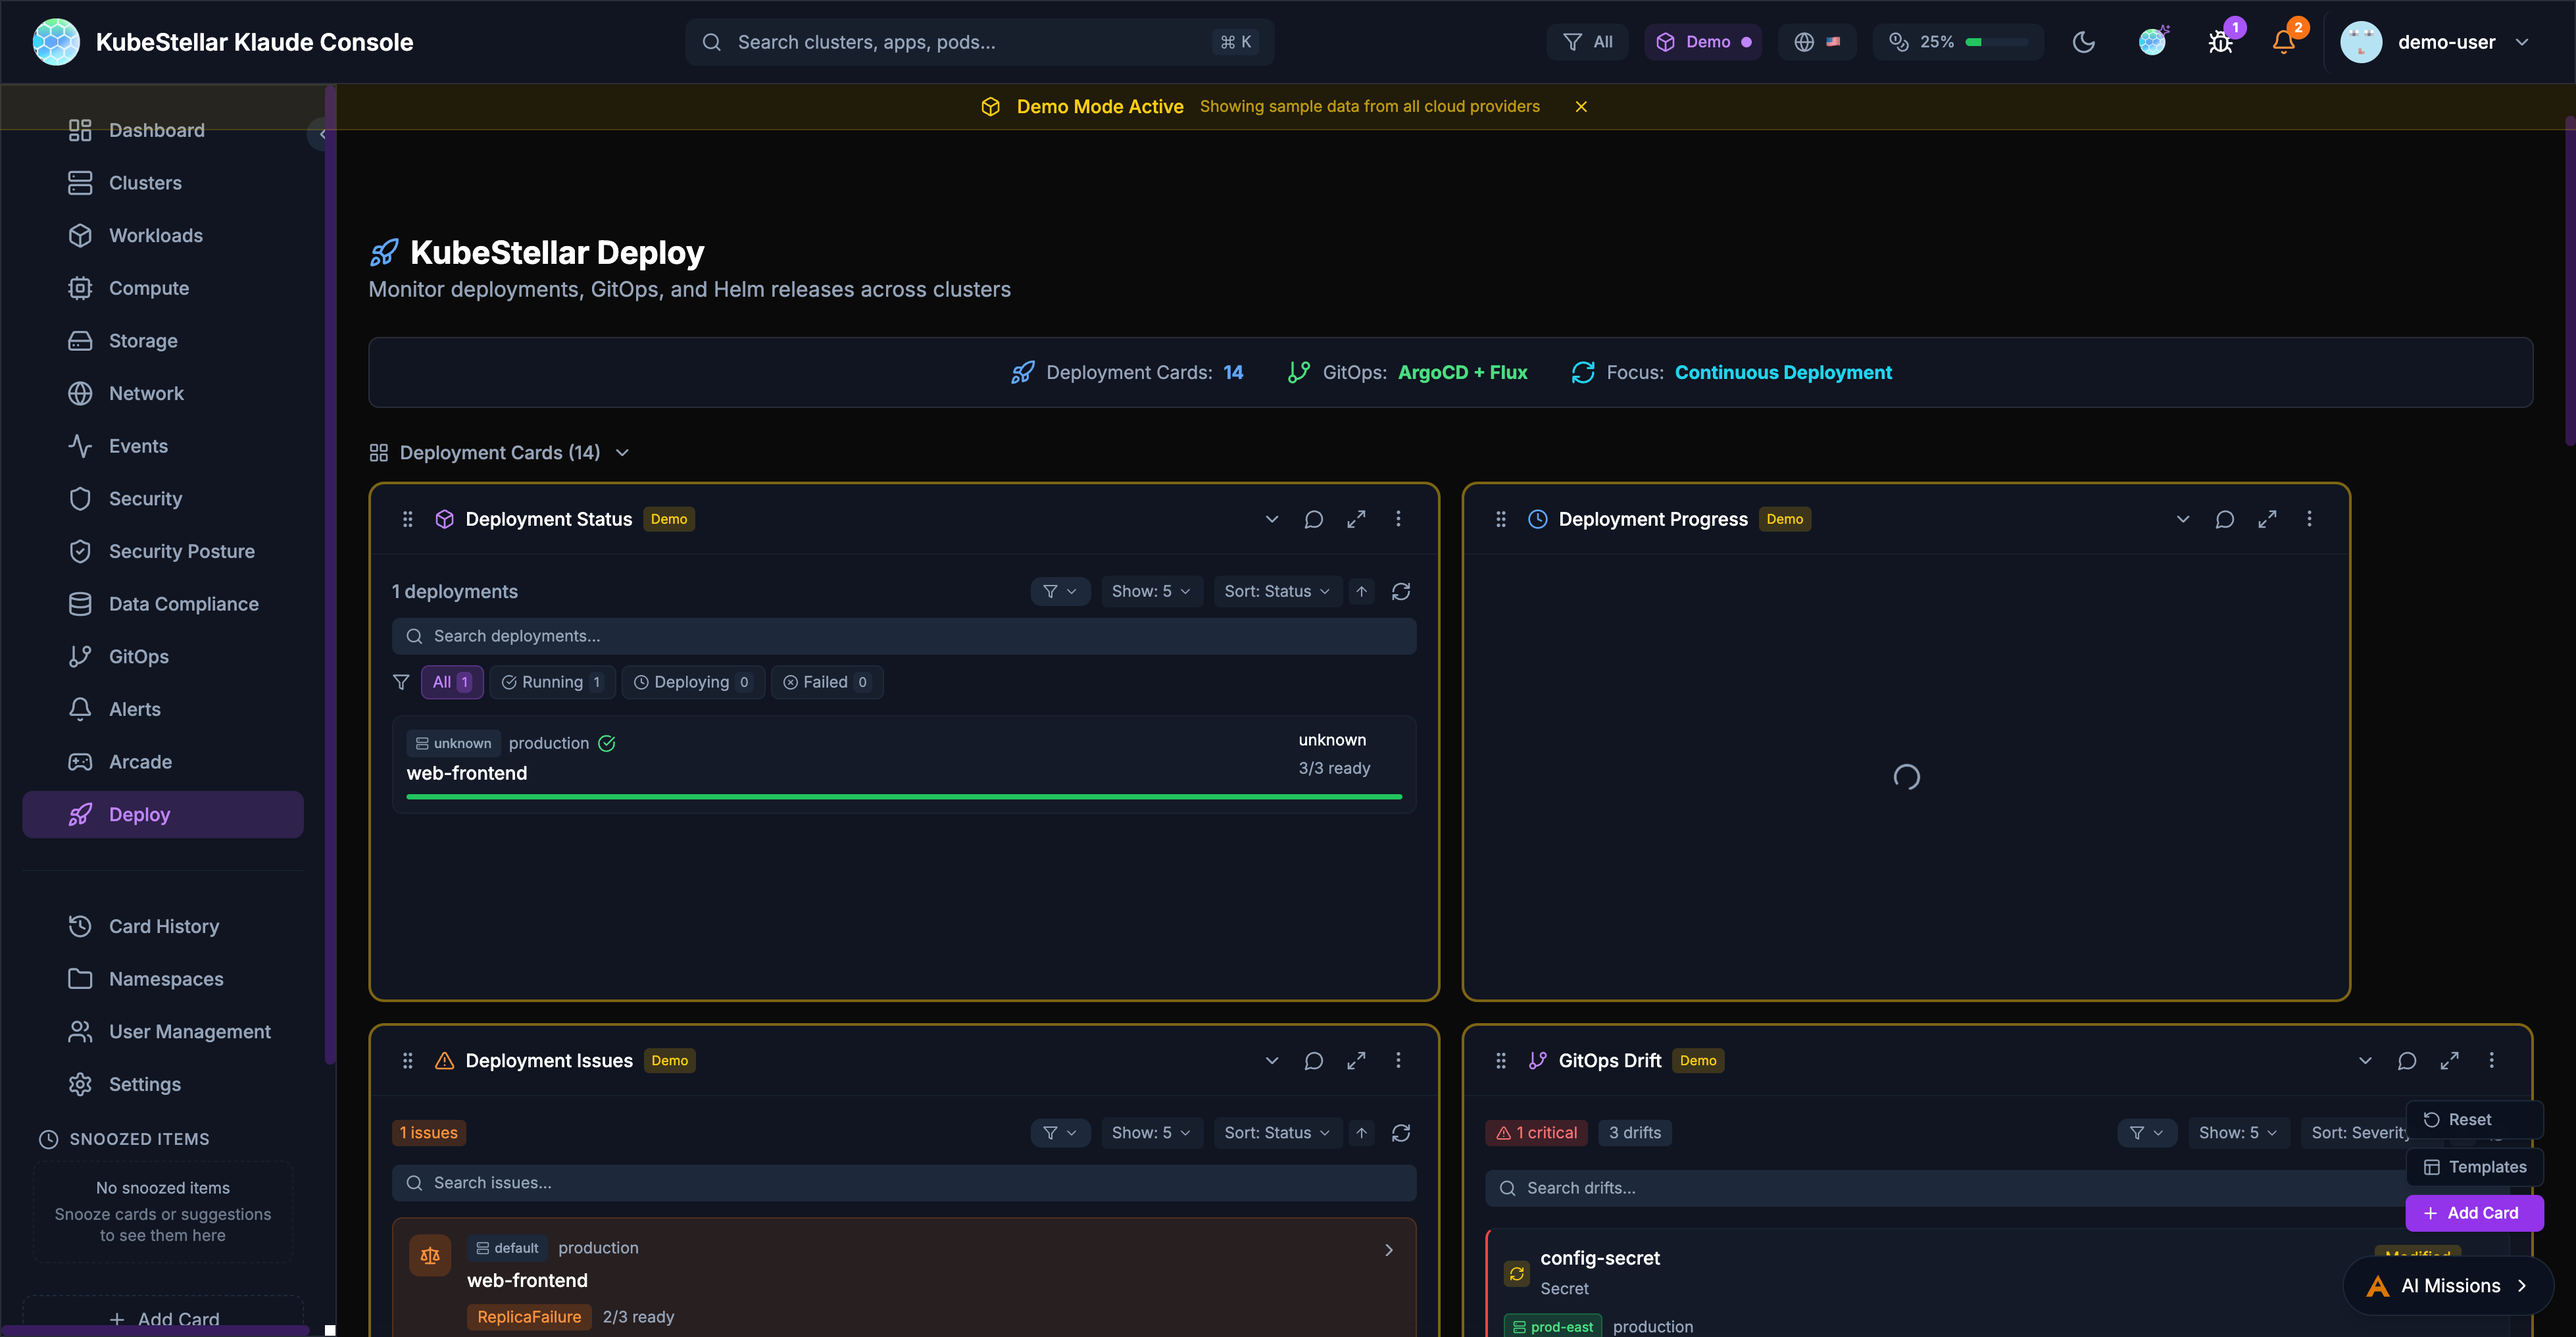Viewport: 2576px width, 1337px height.
Task: Toggle dark mode moon icon
Action: pos(2083,42)
